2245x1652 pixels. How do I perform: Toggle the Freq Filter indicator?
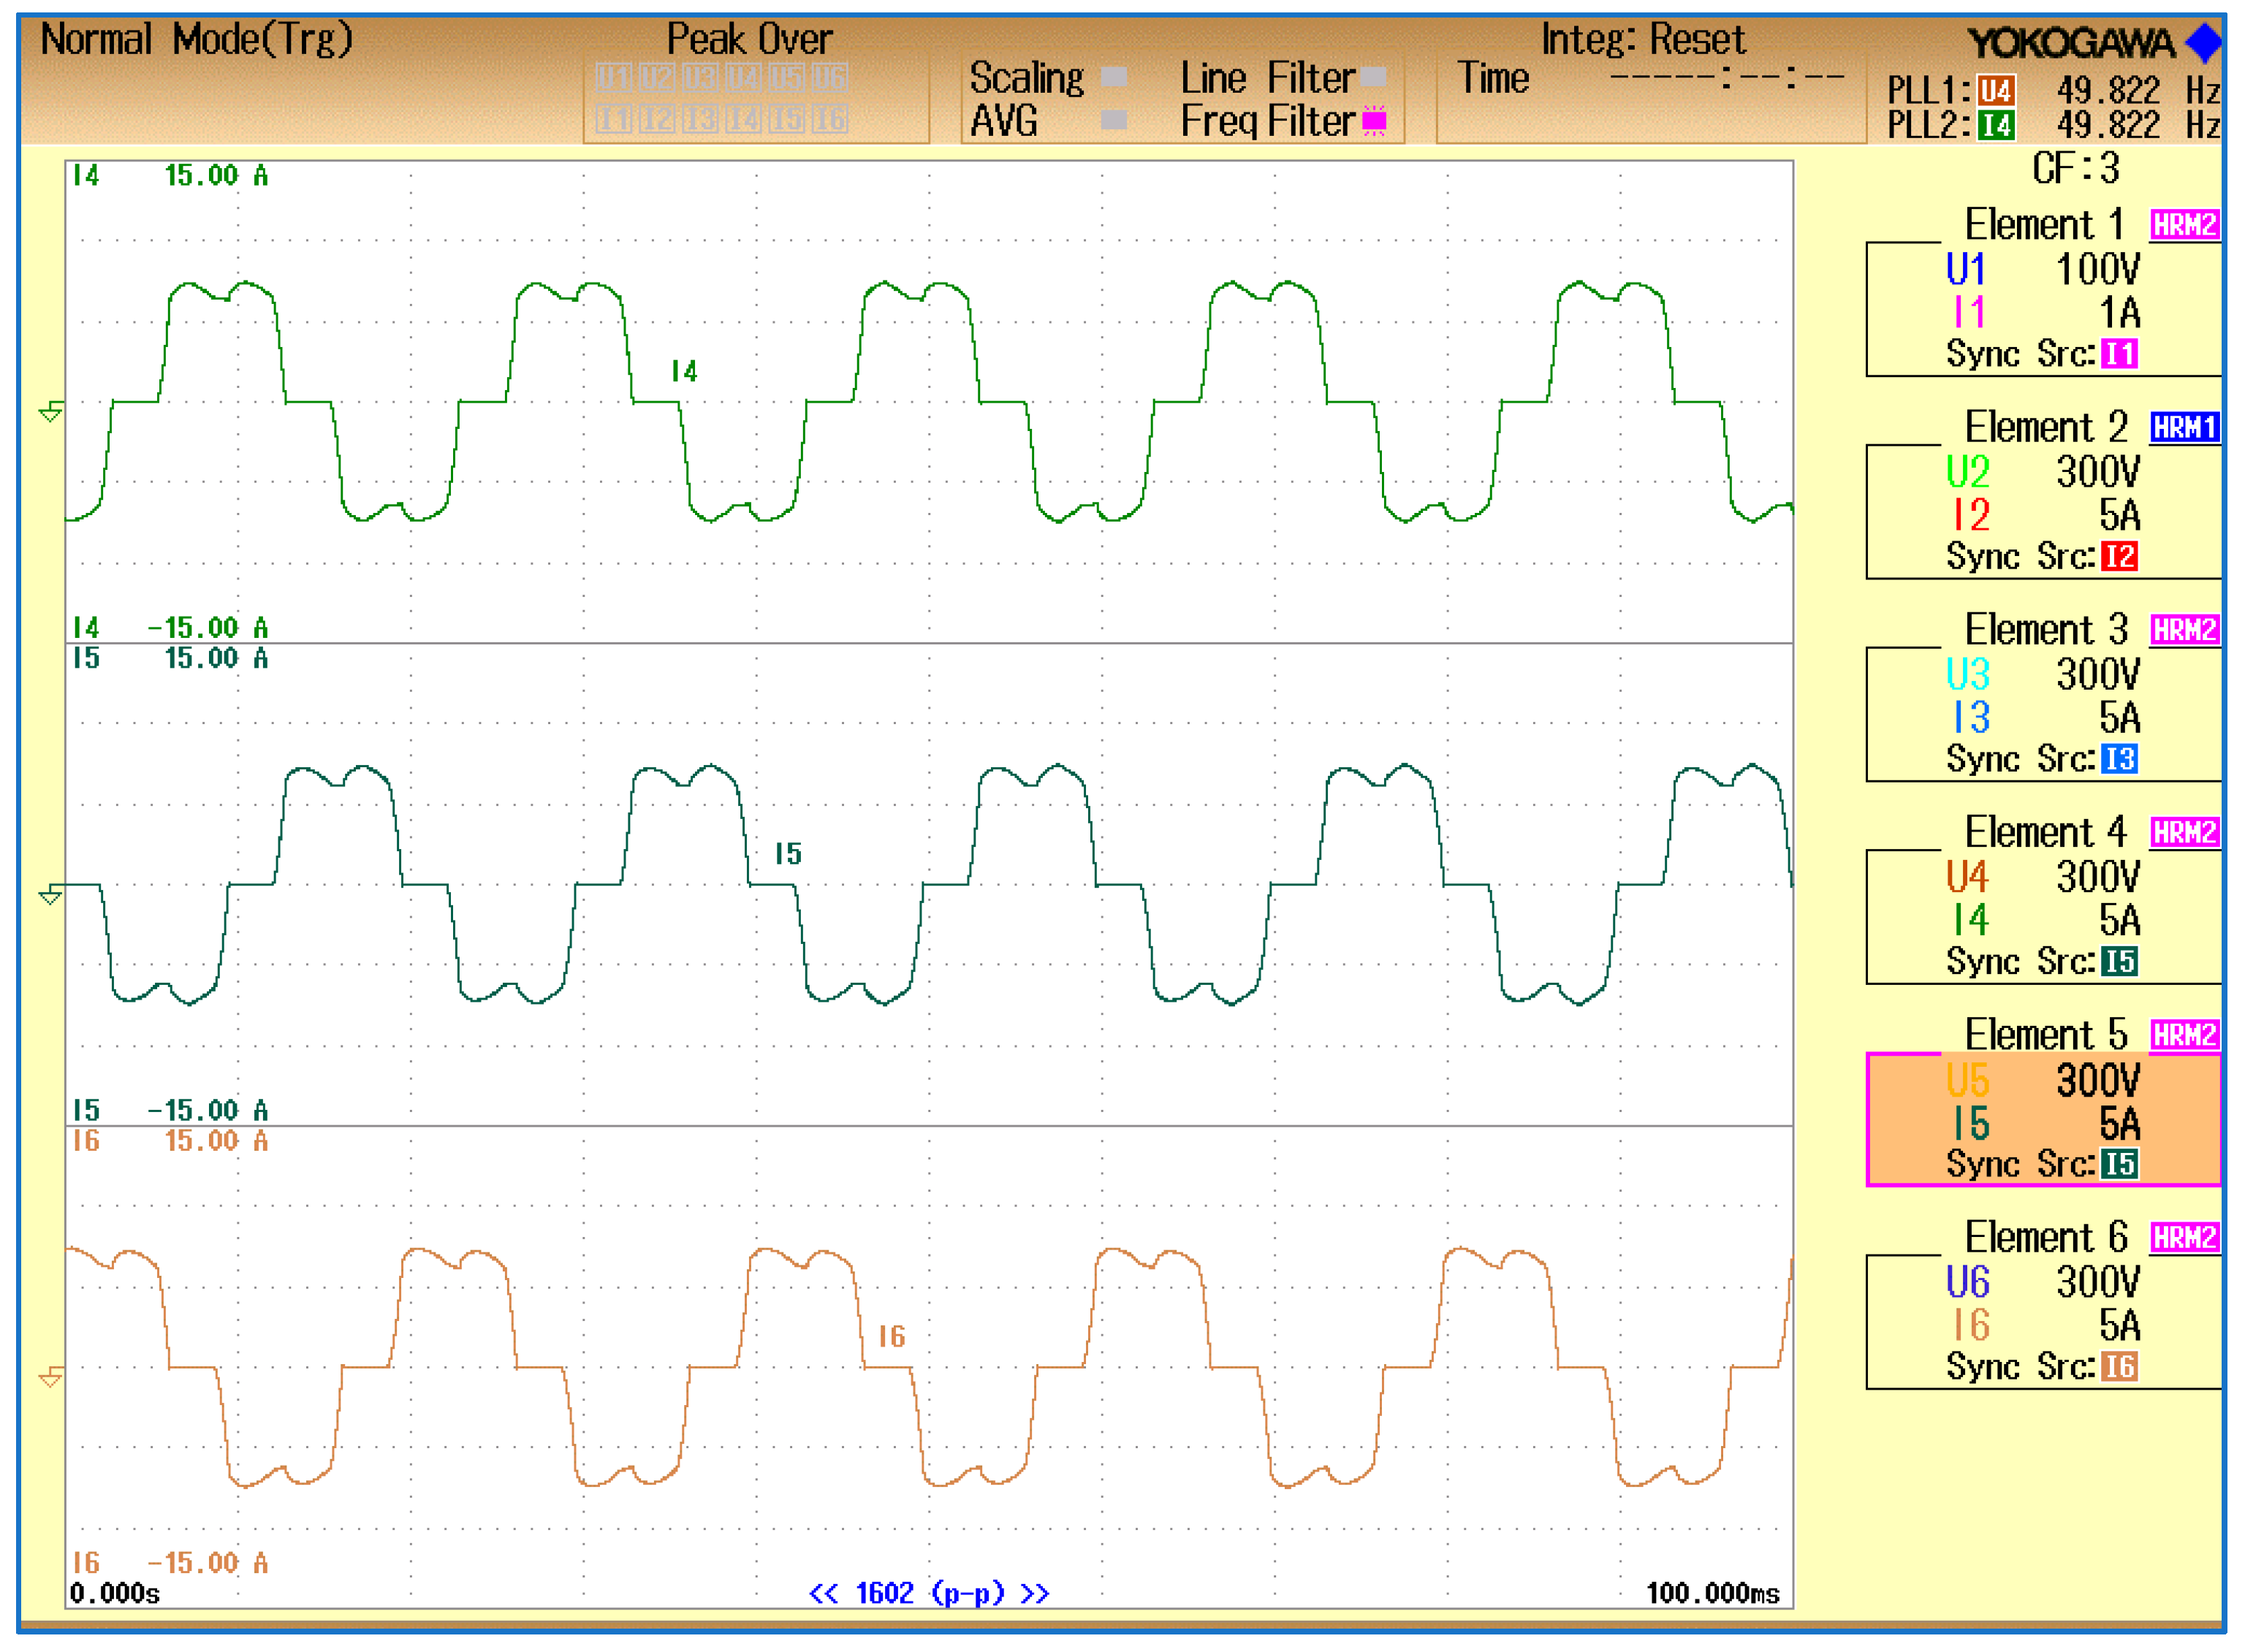click(x=1374, y=121)
